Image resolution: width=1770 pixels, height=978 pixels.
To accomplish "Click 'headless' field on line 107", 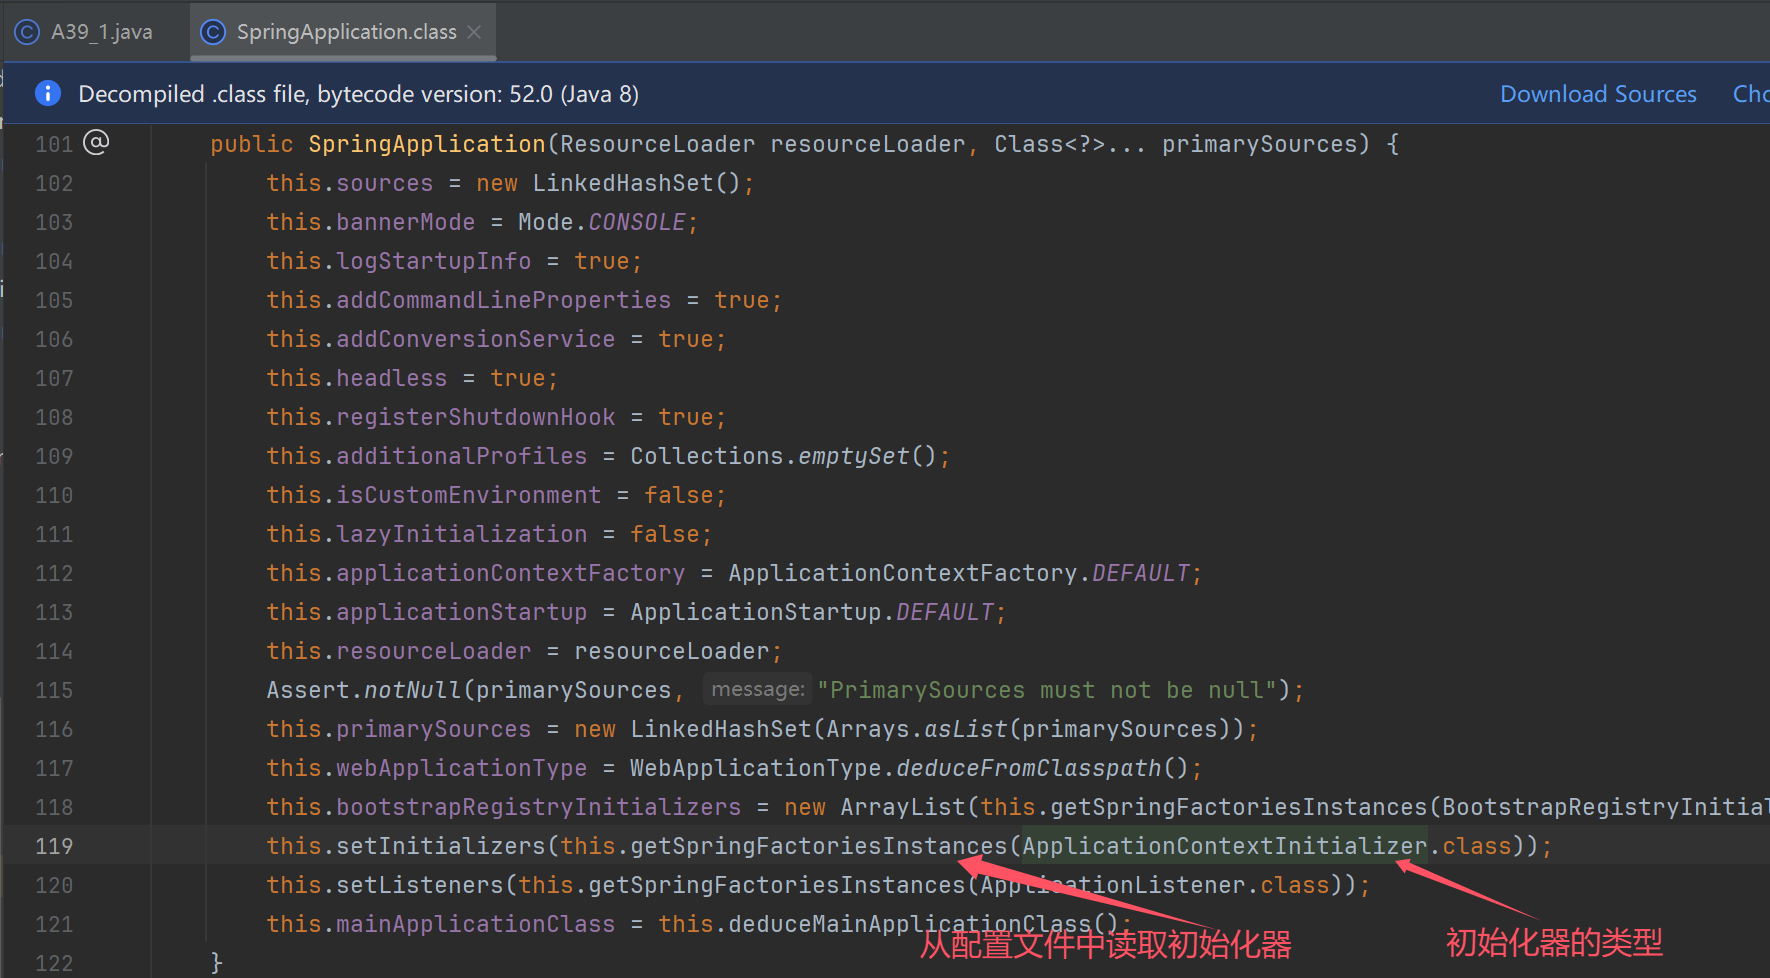I will point(391,378).
